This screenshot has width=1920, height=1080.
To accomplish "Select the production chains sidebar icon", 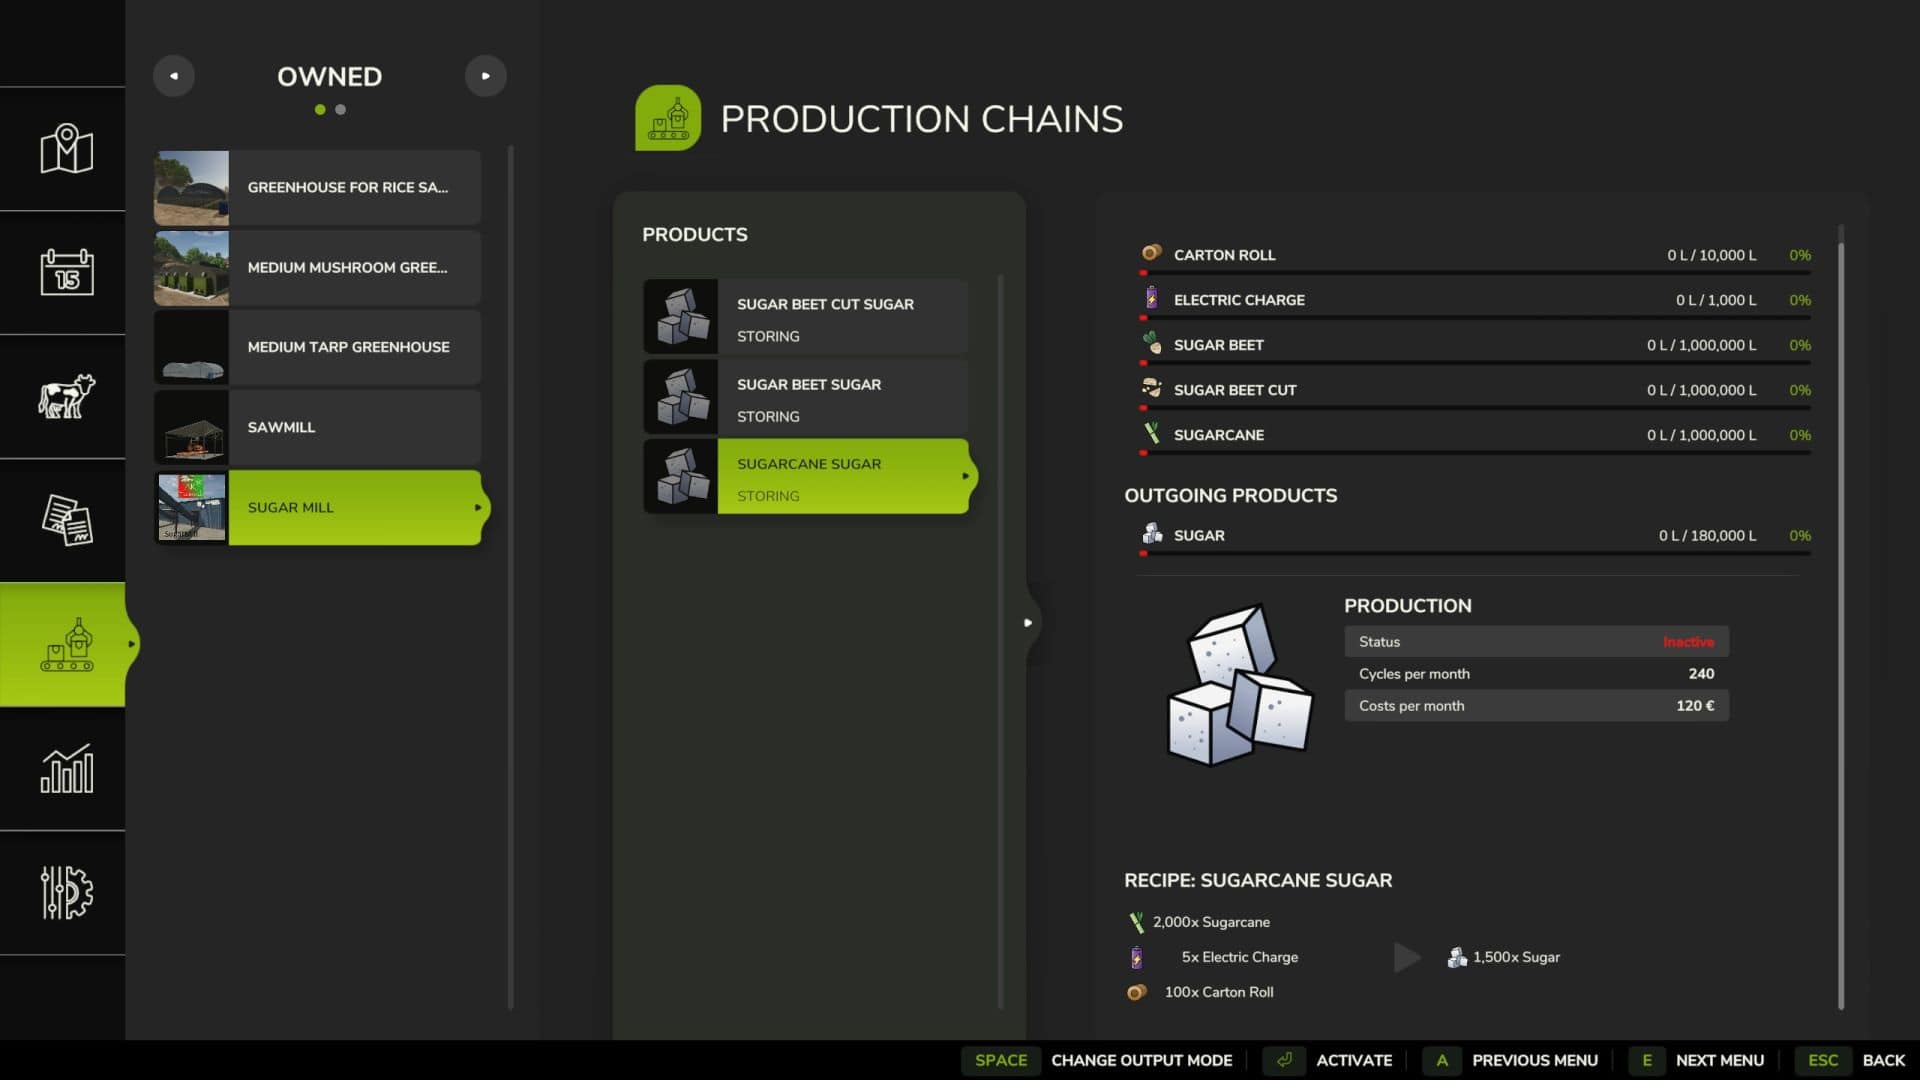I will (66, 644).
